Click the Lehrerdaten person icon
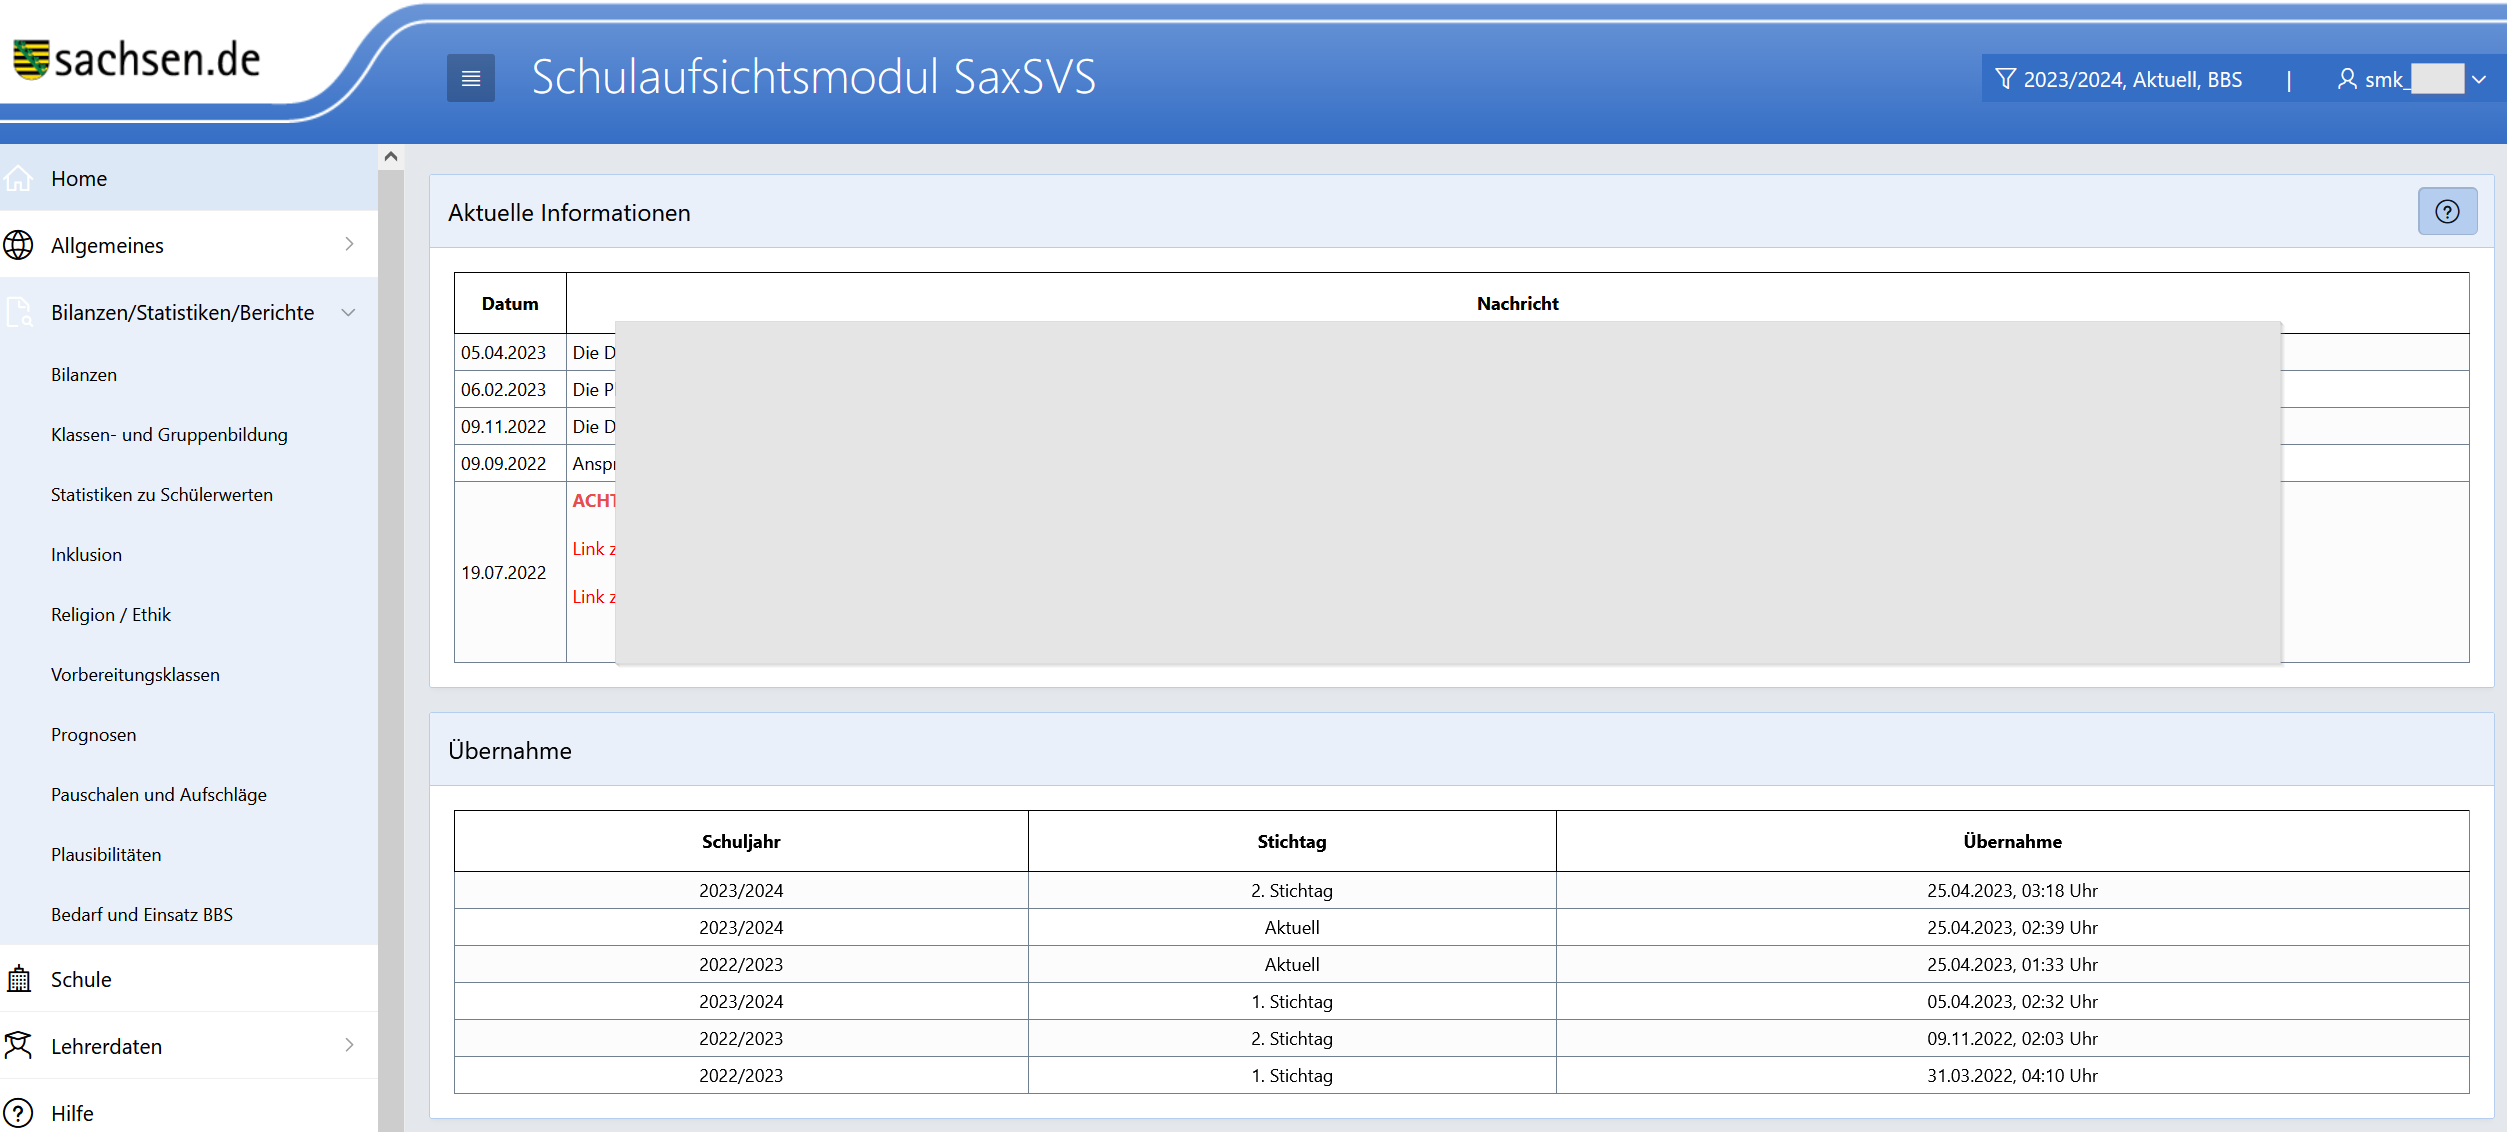This screenshot has width=2507, height=1132. pyautogui.click(x=19, y=1046)
